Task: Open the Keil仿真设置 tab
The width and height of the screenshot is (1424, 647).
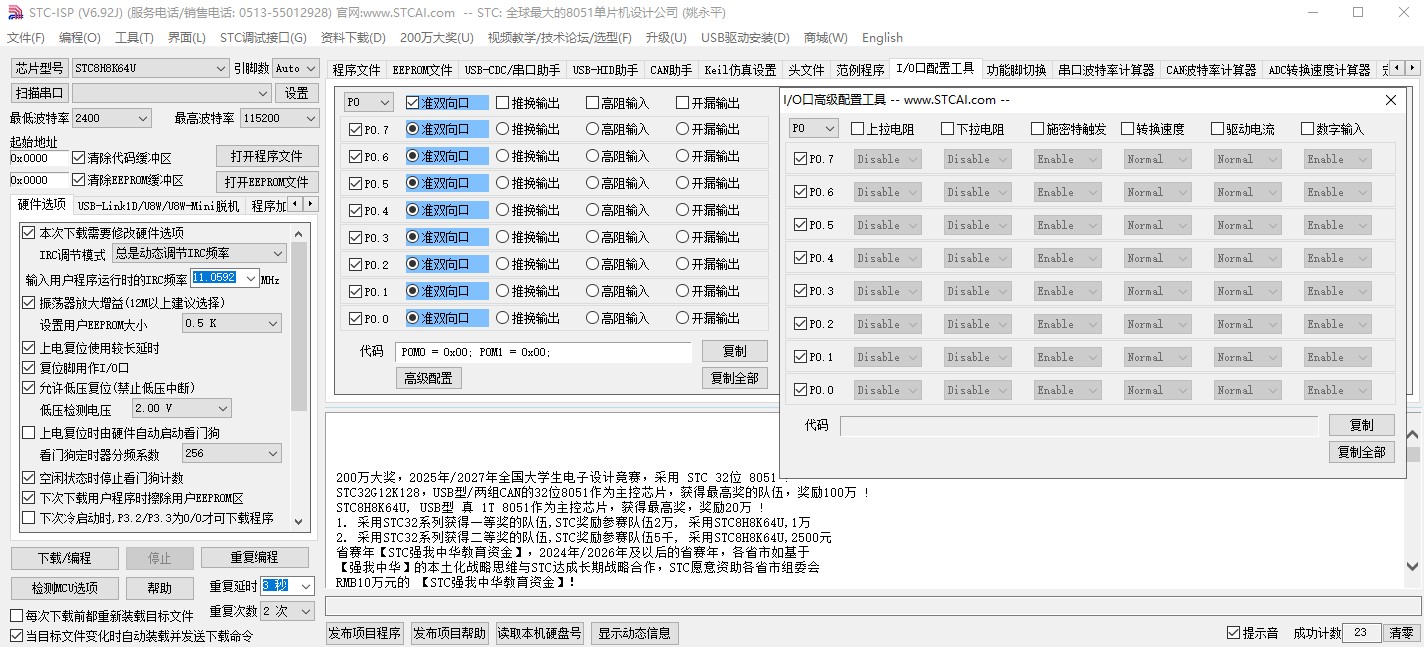Action: tap(740, 70)
